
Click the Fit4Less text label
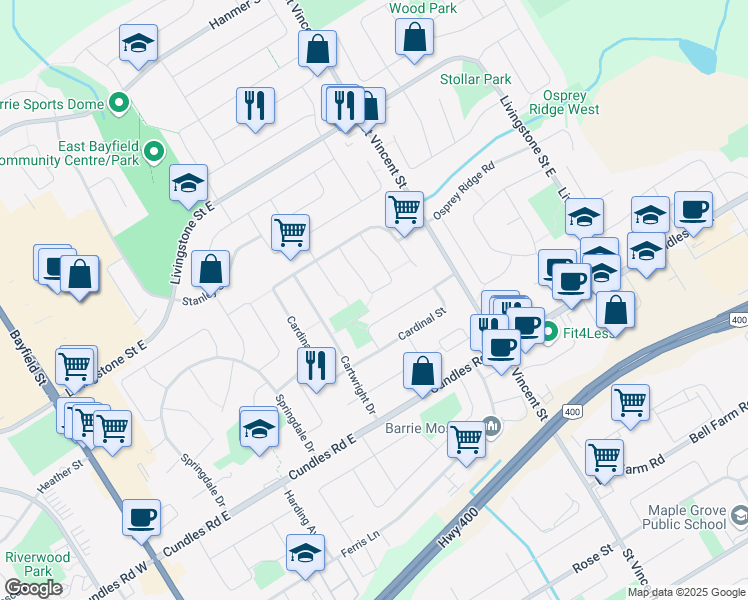coord(589,333)
